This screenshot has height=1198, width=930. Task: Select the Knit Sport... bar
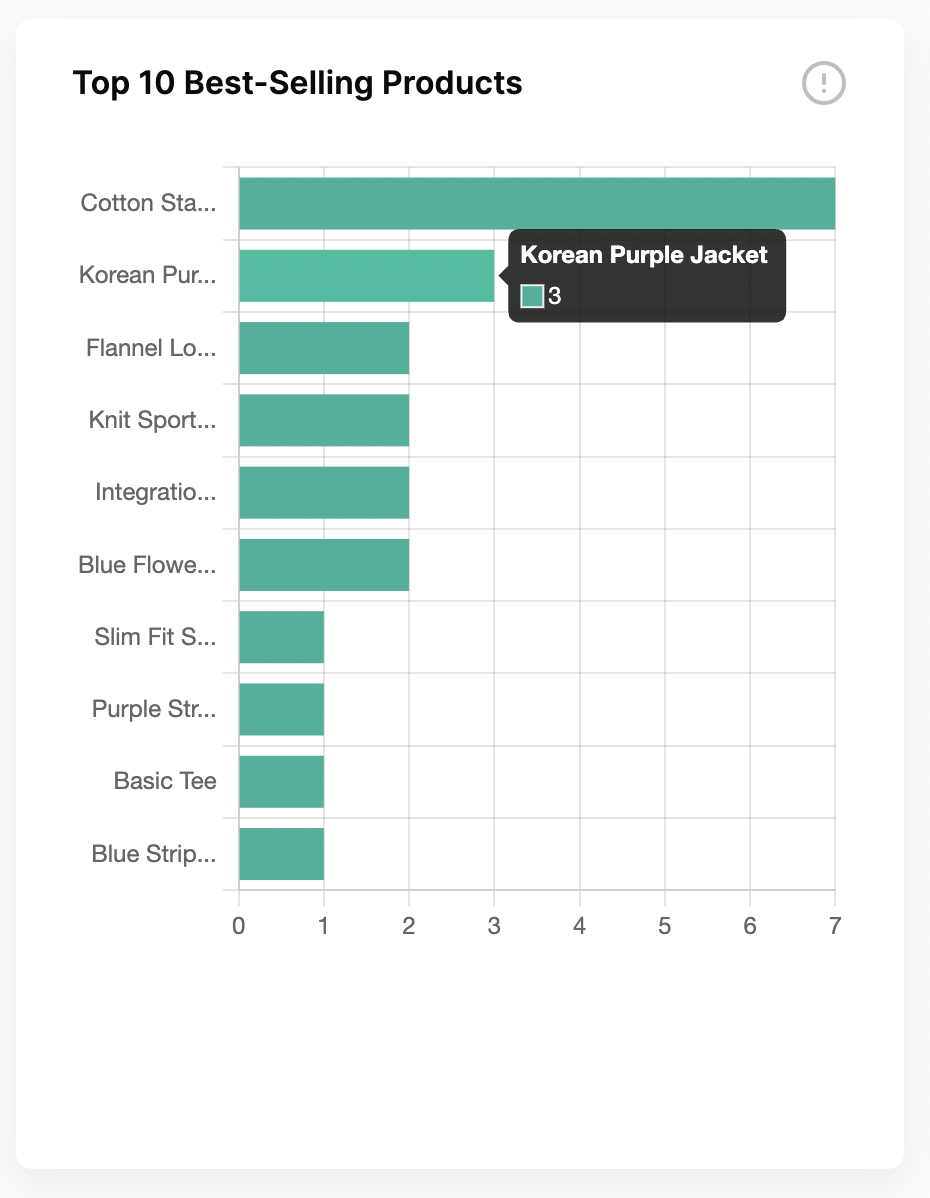324,420
